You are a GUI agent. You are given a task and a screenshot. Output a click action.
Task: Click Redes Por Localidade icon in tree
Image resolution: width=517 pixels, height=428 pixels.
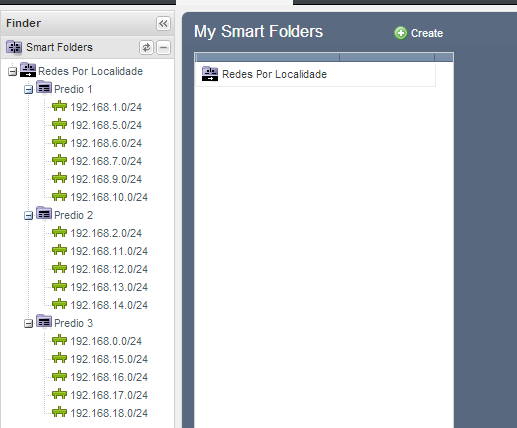coord(28,70)
